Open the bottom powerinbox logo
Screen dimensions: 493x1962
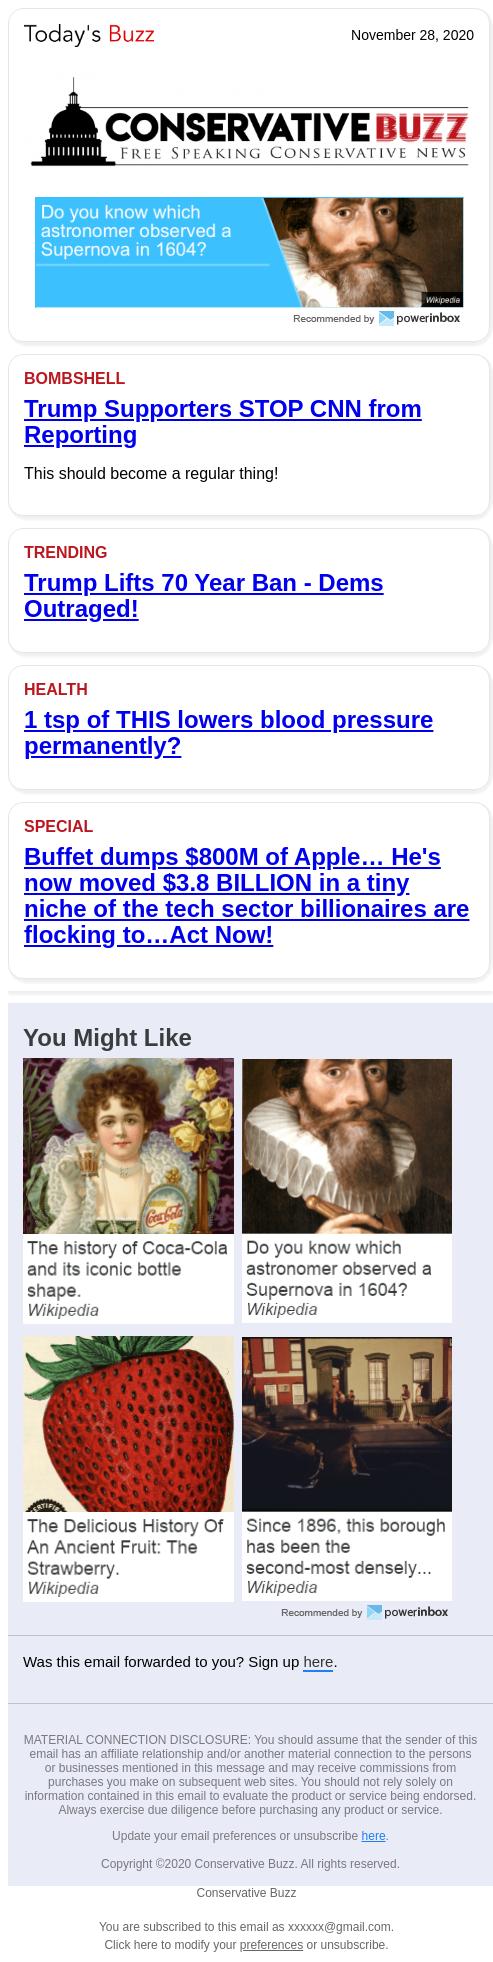click(x=408, y=1612)
